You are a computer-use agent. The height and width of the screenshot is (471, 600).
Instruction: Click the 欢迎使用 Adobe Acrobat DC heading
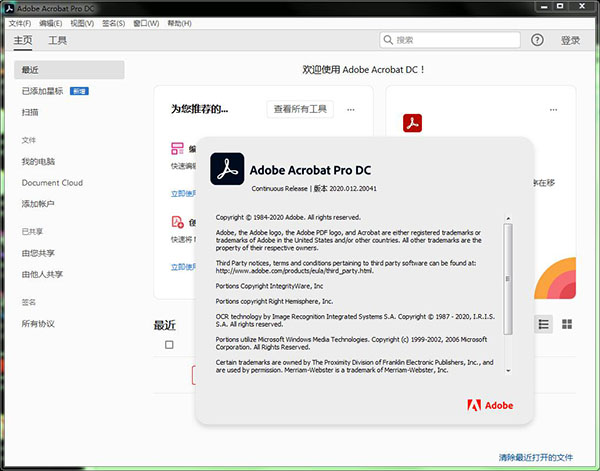click(x=364, y=70)
